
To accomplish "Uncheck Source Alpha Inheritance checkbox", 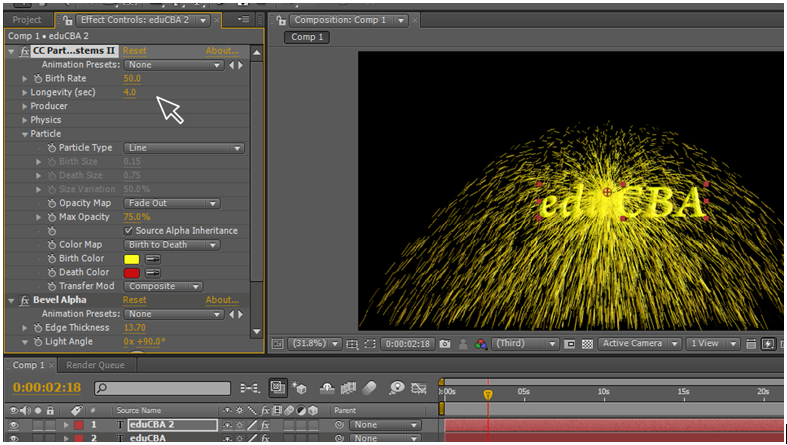I will 128,231.
